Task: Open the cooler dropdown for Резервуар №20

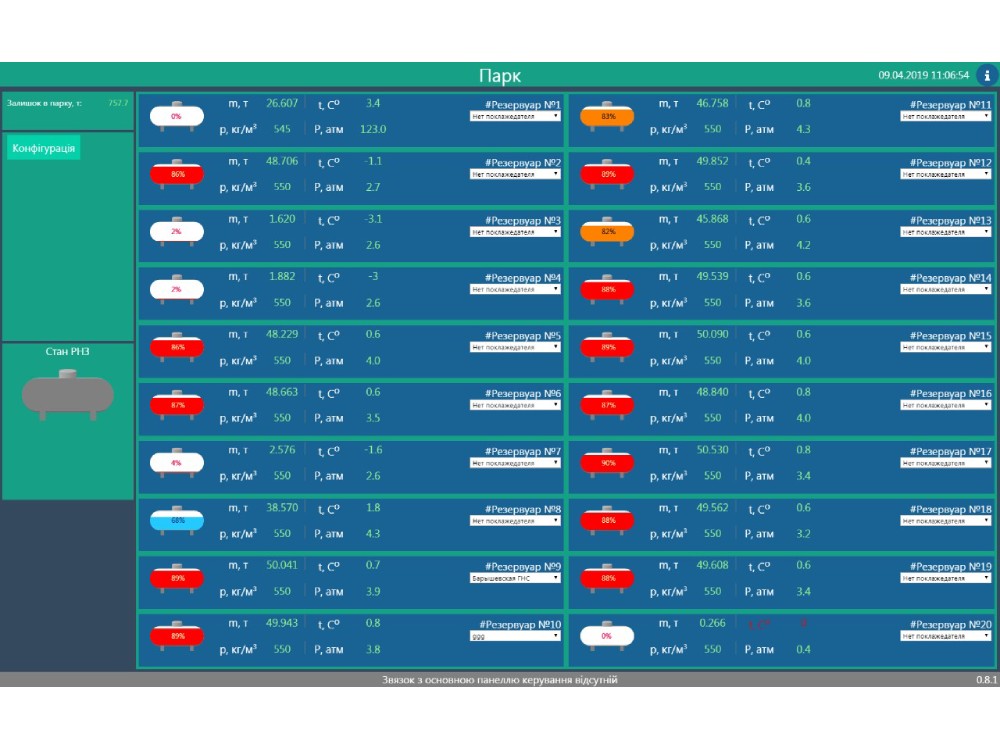Action: (945, 636)
